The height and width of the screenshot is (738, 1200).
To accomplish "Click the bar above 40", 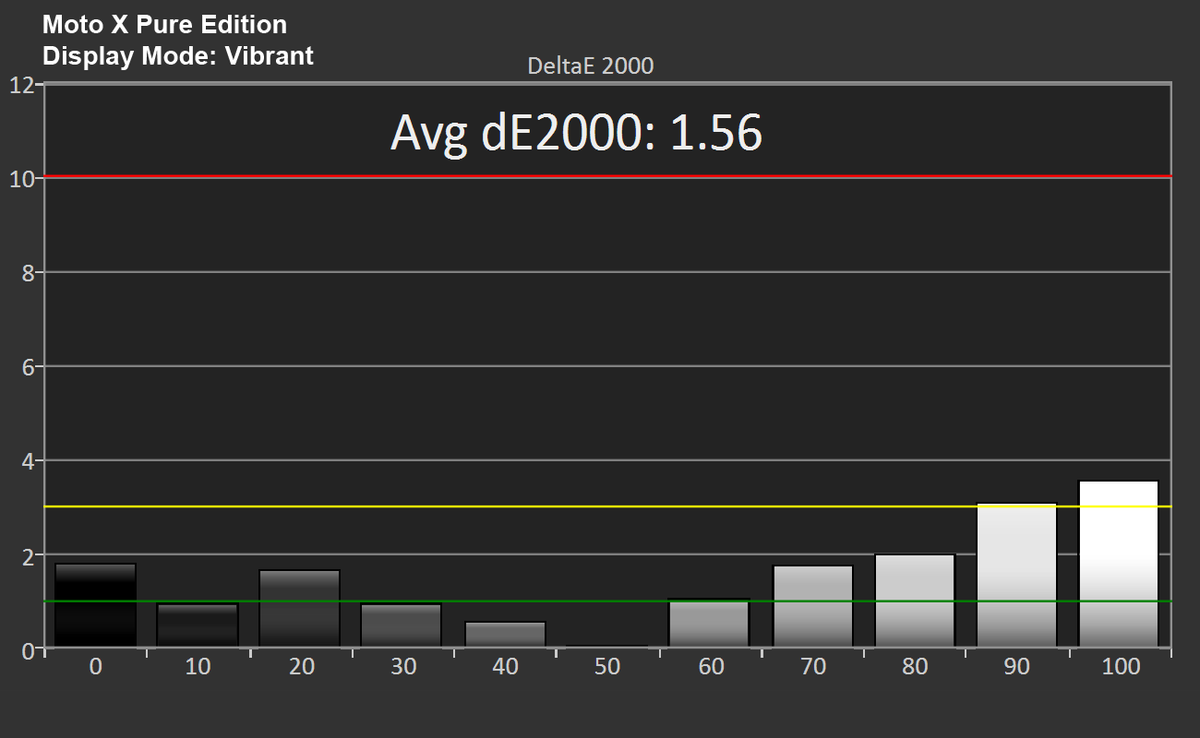I will coord(505,634).
